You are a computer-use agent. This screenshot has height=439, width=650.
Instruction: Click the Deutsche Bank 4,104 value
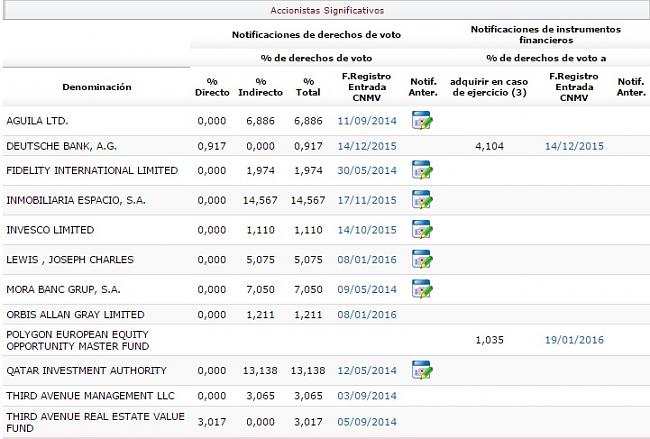(x=490, y=146)
